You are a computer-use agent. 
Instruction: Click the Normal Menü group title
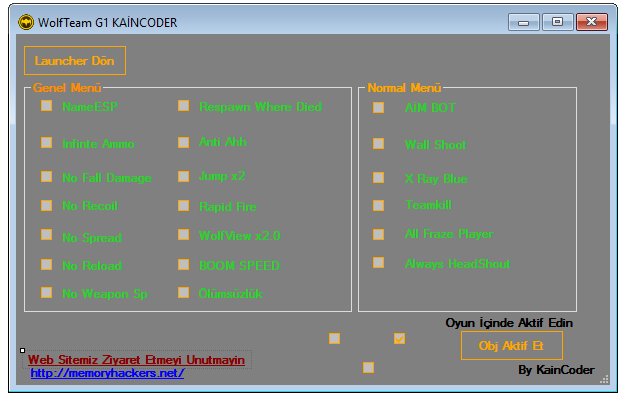click(404, 88)
